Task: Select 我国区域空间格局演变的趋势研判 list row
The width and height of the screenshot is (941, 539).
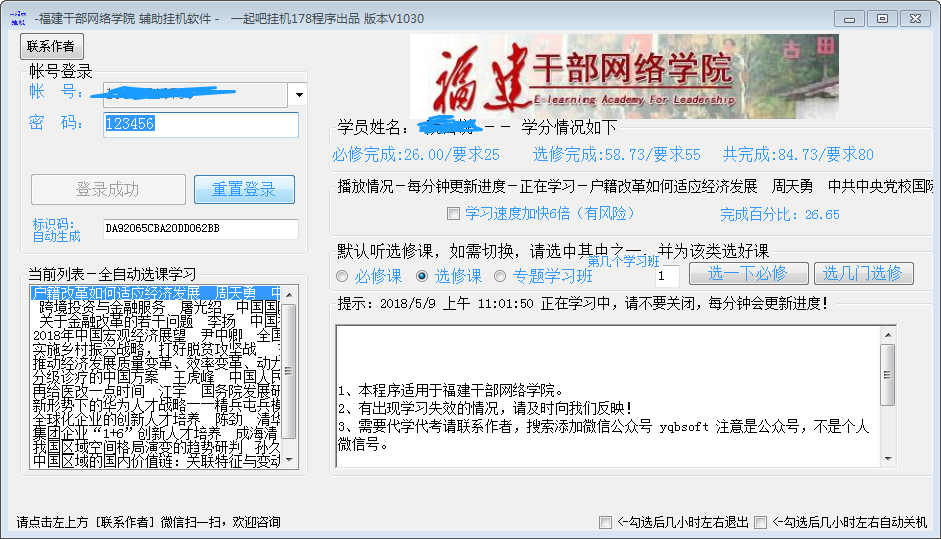Action: coord(155,447)
